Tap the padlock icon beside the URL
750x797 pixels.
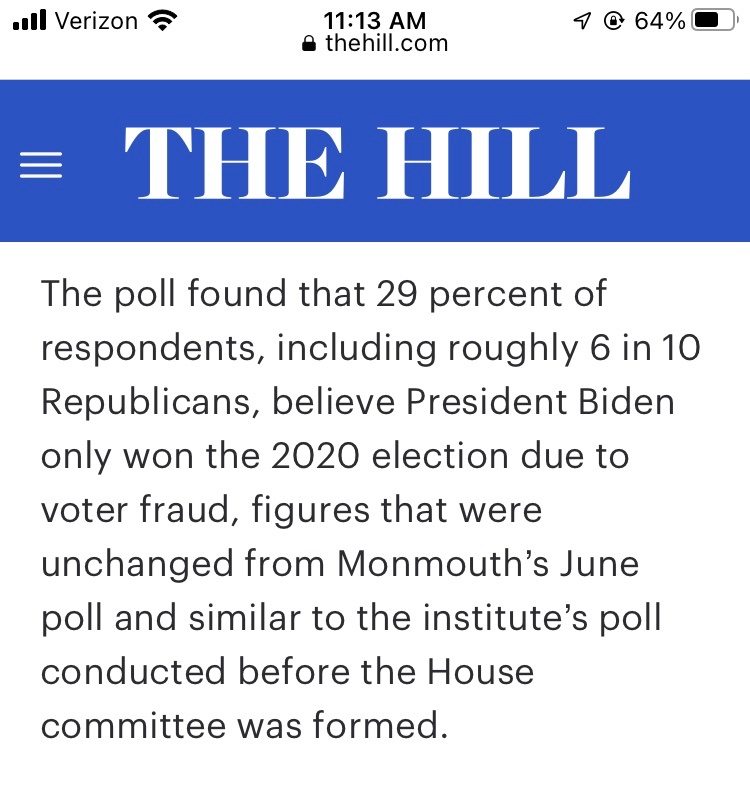(x=309, y=44)
